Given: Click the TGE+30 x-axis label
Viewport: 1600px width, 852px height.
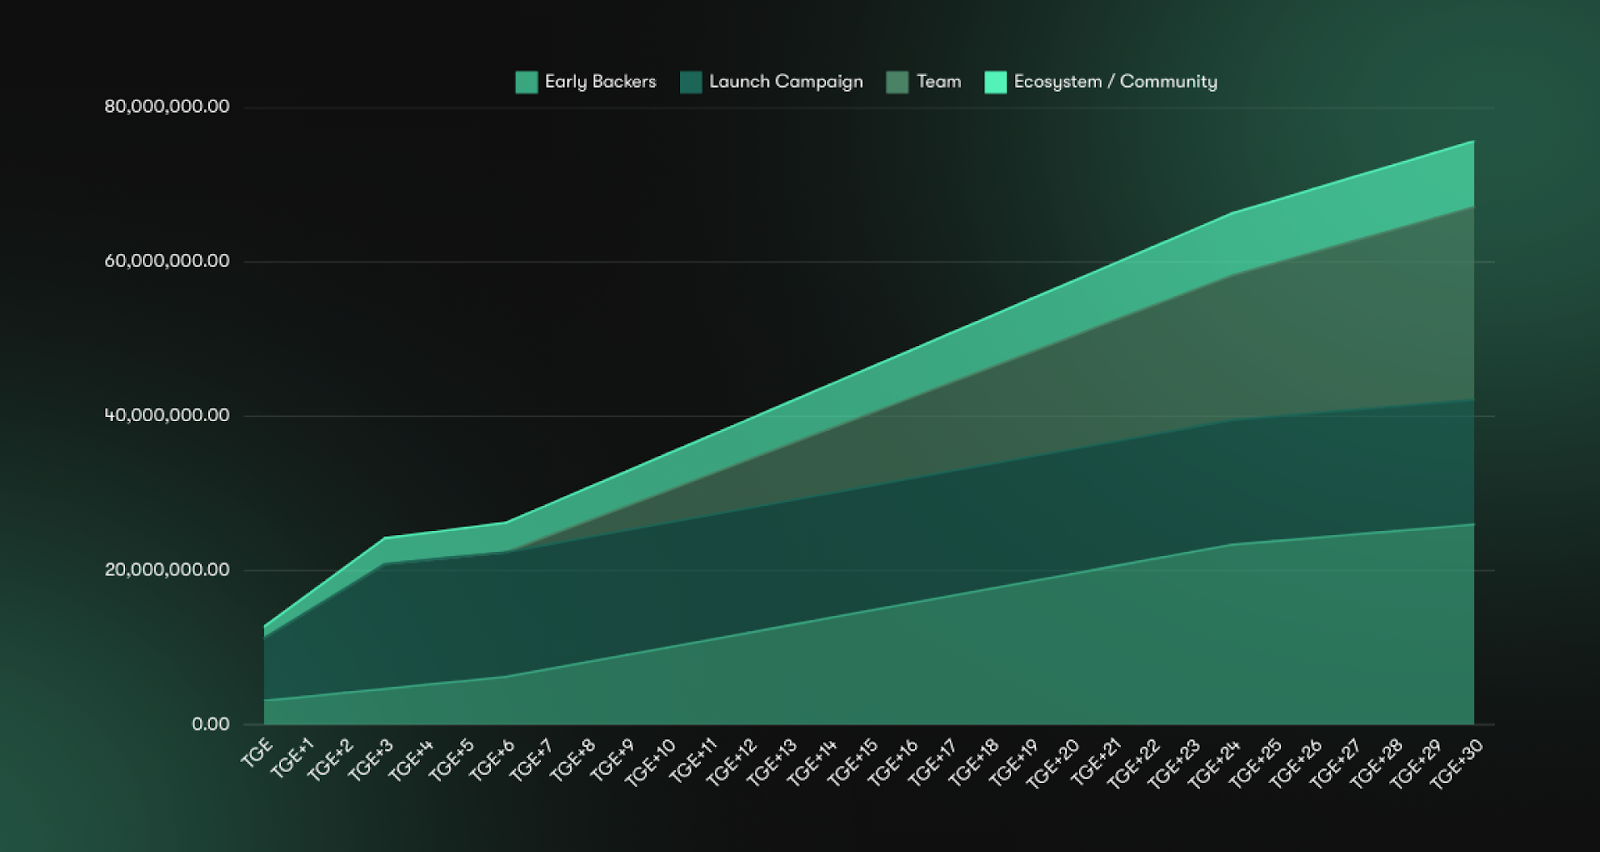Looking at the screenshot, I should 1457,762.
